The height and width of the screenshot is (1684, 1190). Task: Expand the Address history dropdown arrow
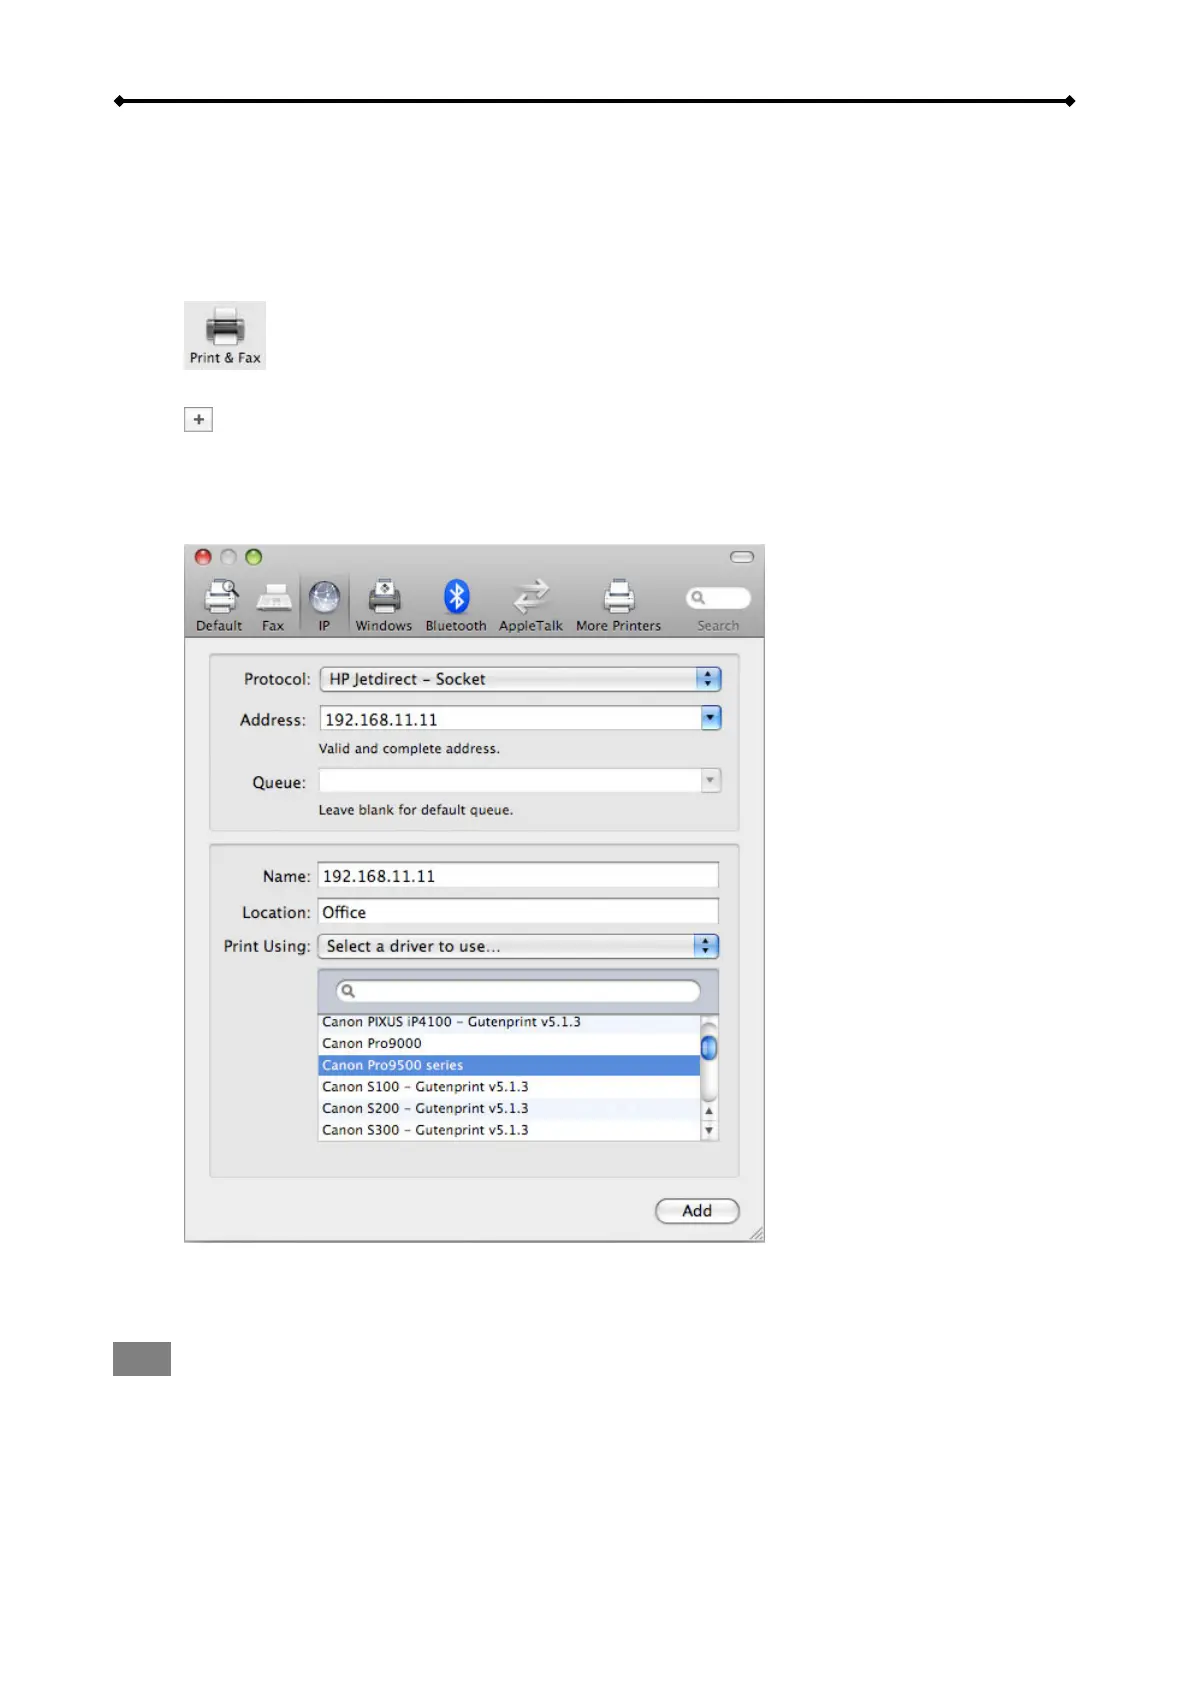point(711,718)
